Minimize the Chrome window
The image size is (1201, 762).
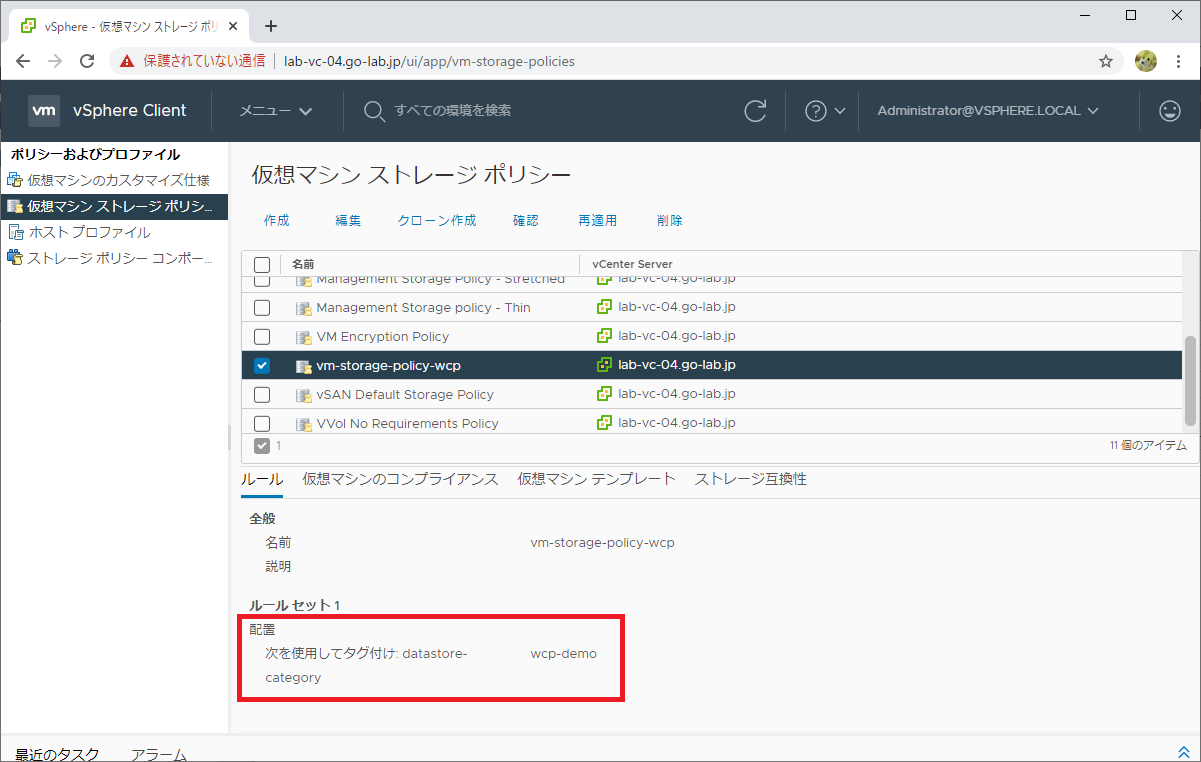pos(1085,14)
